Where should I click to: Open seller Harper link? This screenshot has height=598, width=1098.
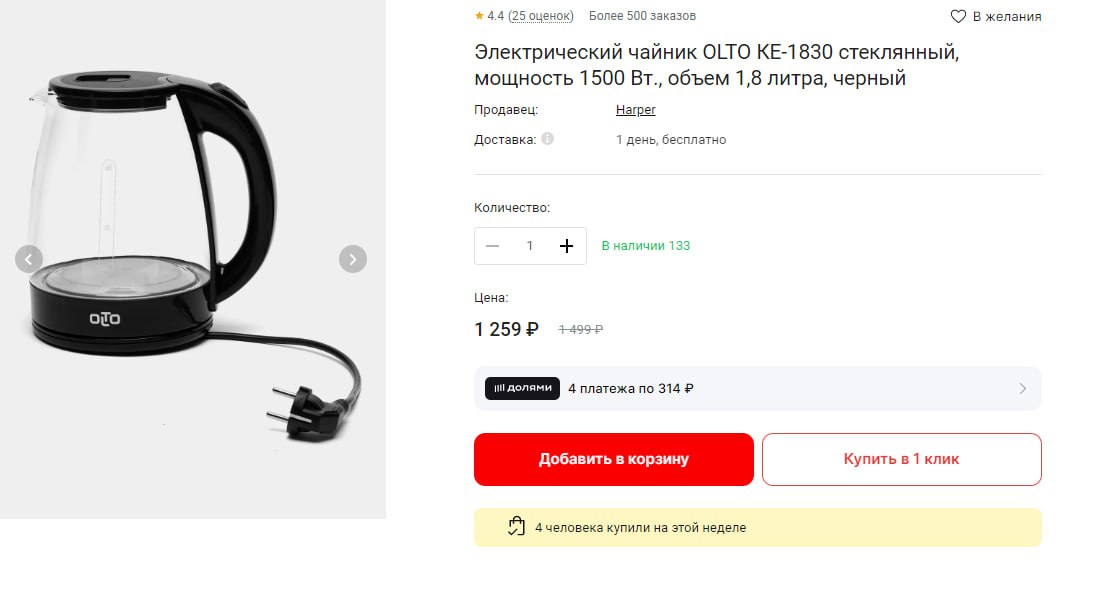pos(636,110)
